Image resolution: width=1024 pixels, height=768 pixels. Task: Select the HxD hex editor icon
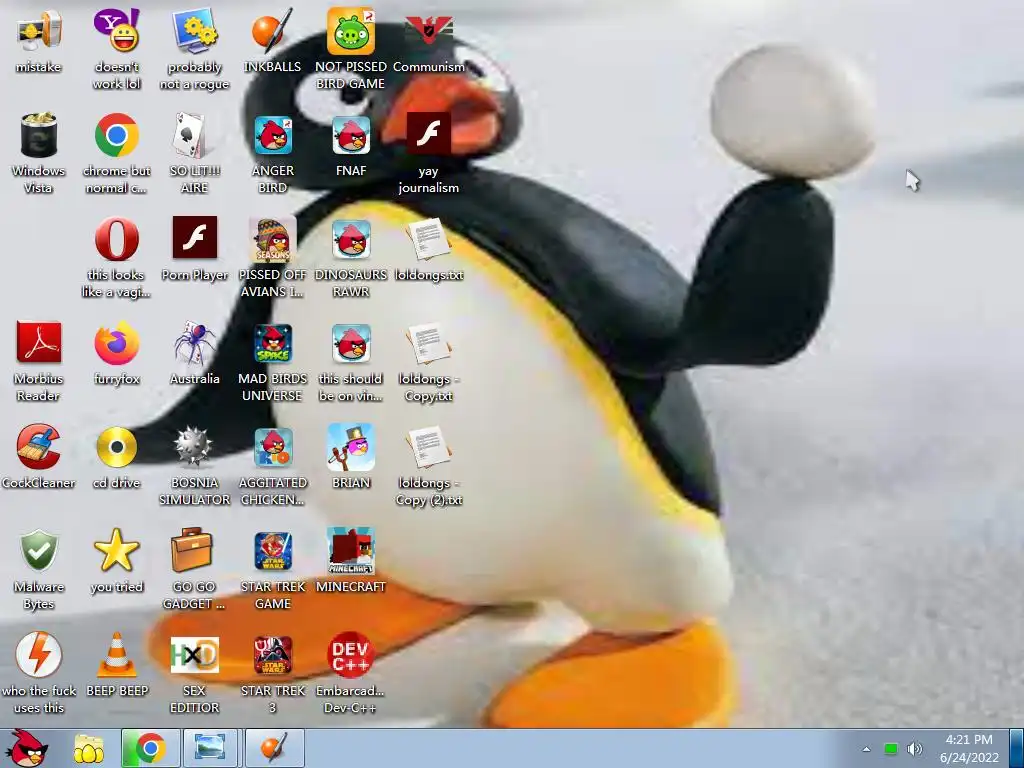[x=195, y=654]
